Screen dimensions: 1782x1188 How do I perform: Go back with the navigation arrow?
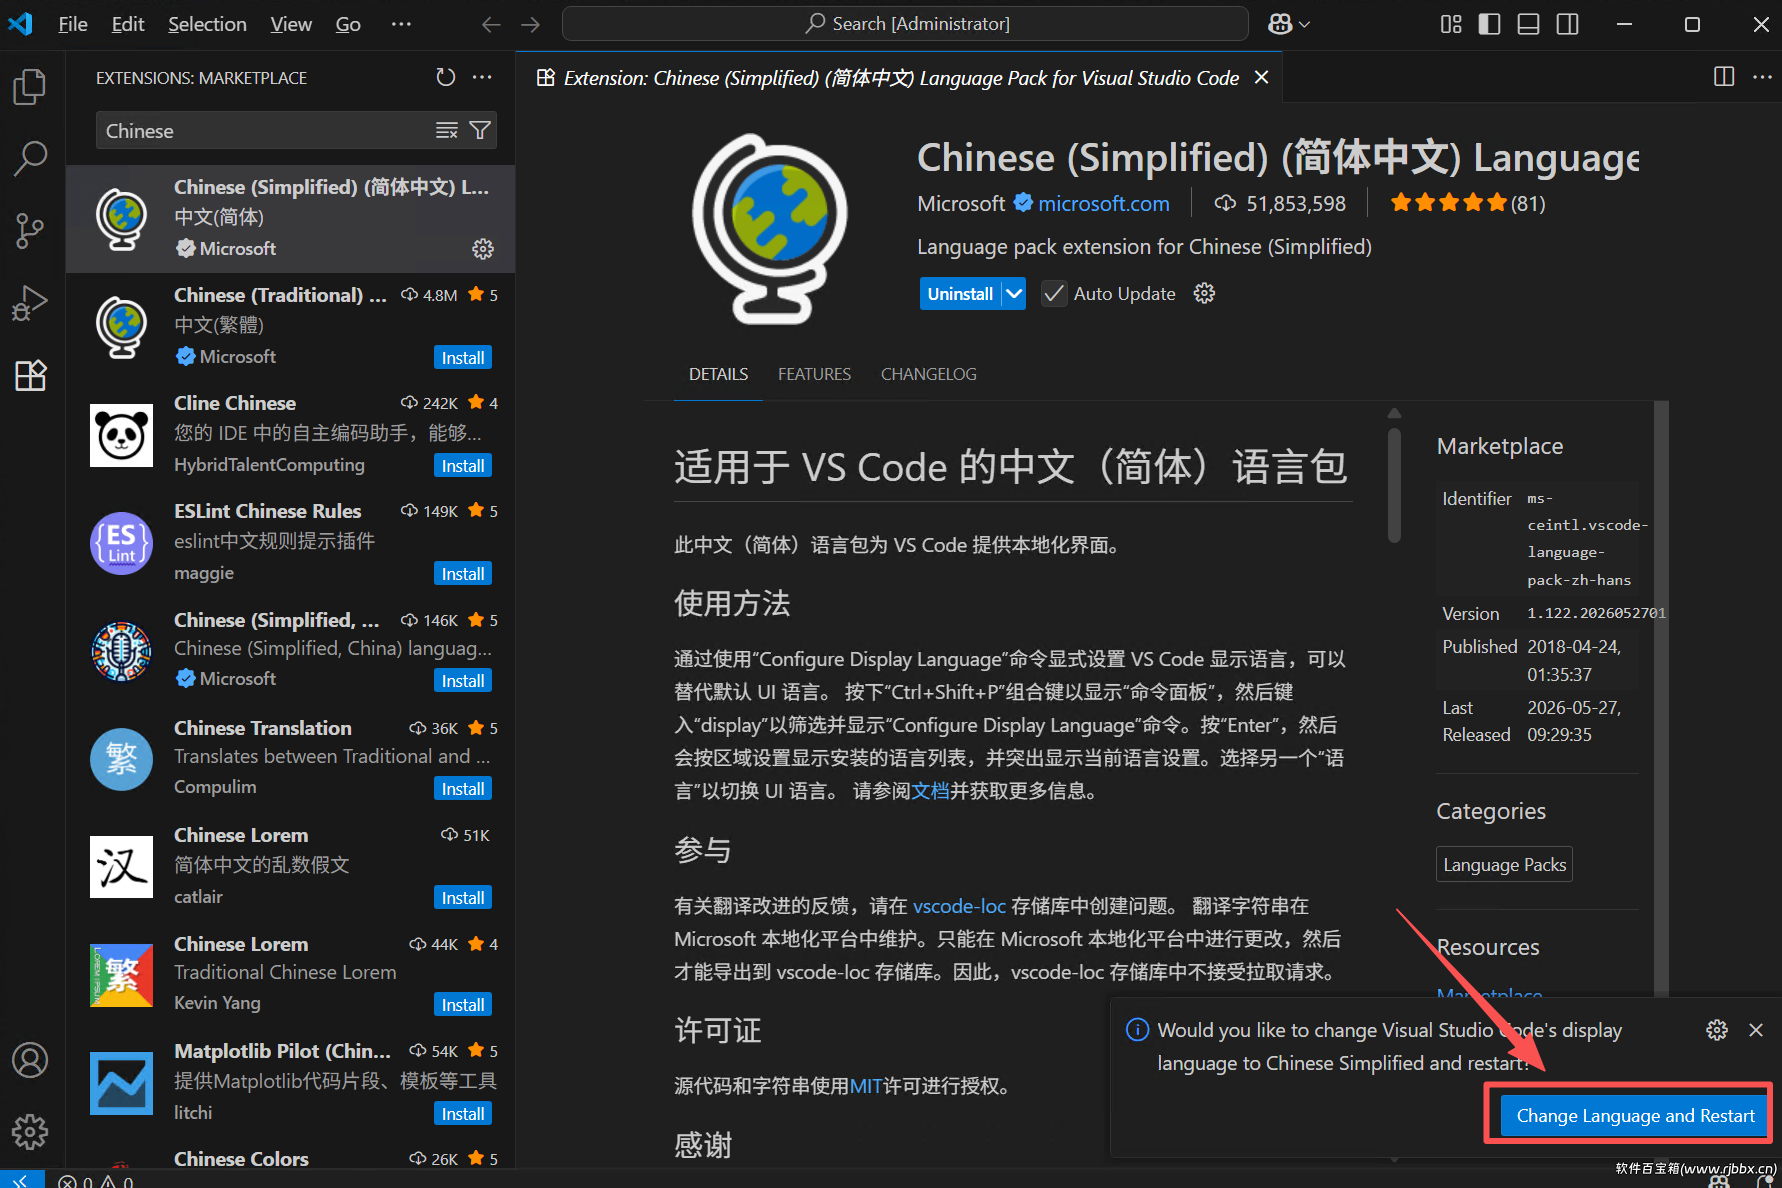pyautogui.click(x=491, y=24)
